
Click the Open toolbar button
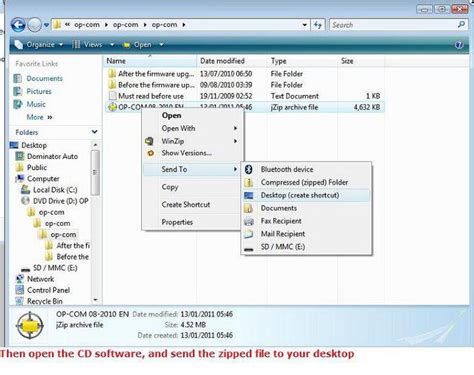click(x=138, y=45)
